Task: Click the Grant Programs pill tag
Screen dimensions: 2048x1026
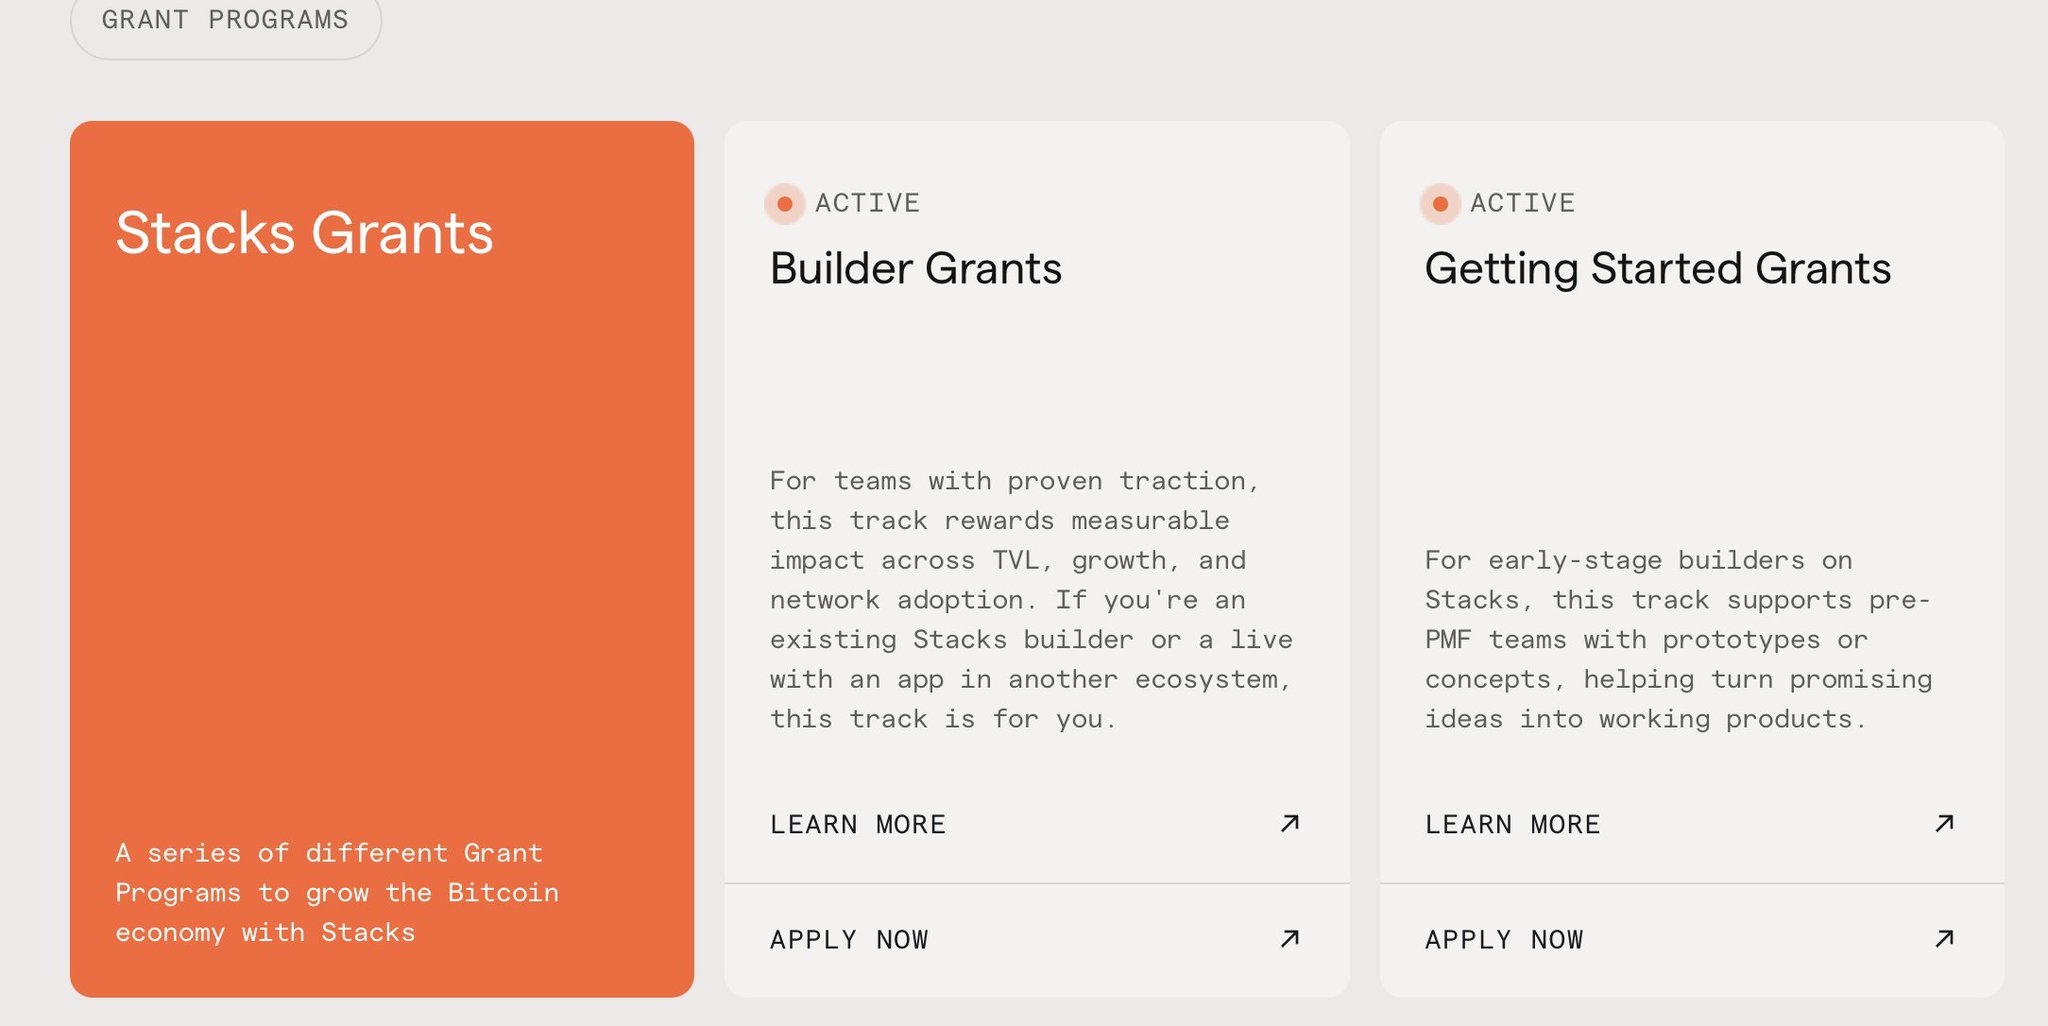Action: point(225,22)
